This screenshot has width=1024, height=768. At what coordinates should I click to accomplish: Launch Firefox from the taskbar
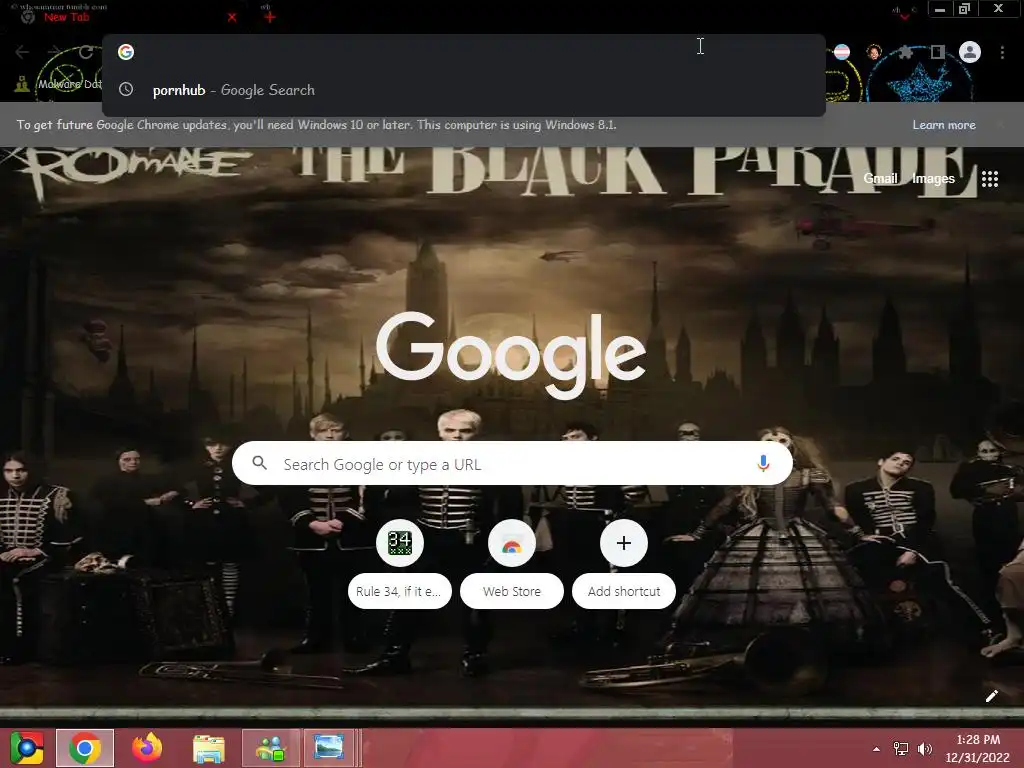coord(147,748)
